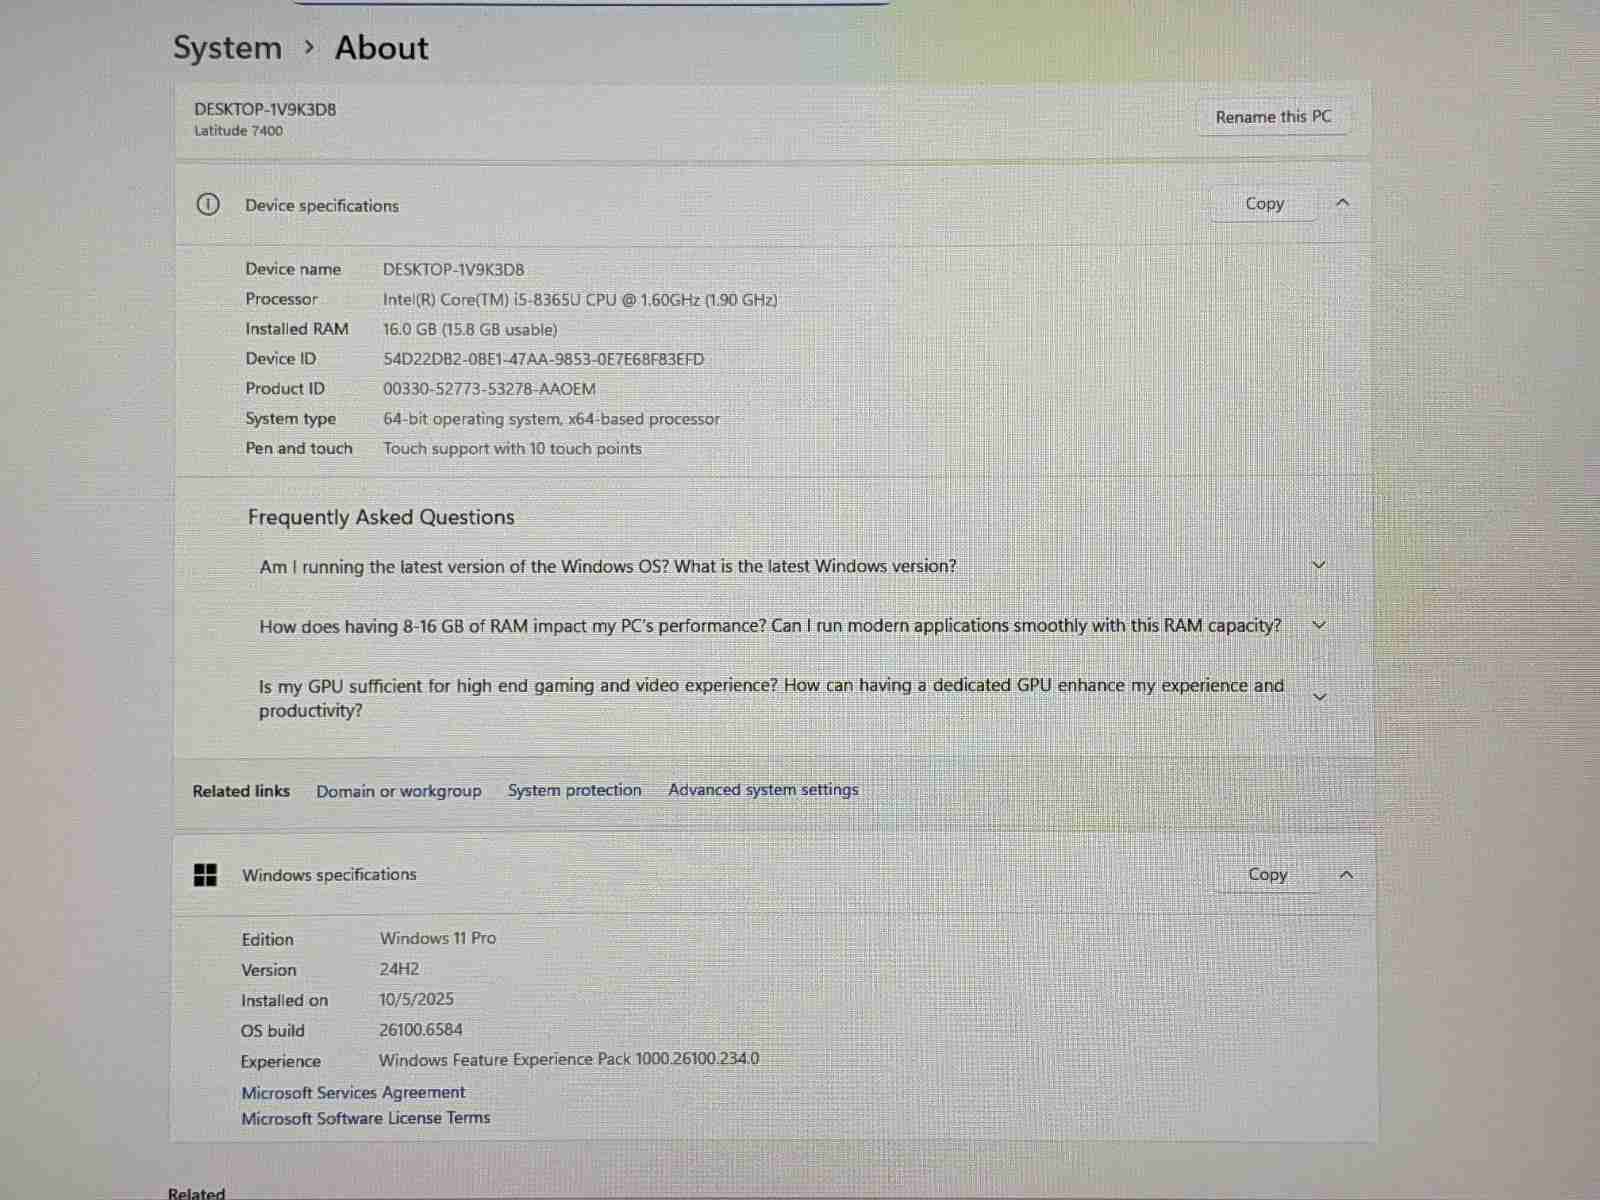Expand the GPU gaming and video FAQ
Image resolution: width=1600 pixels, height=1200 pixels.
[x=1318, y=697]
